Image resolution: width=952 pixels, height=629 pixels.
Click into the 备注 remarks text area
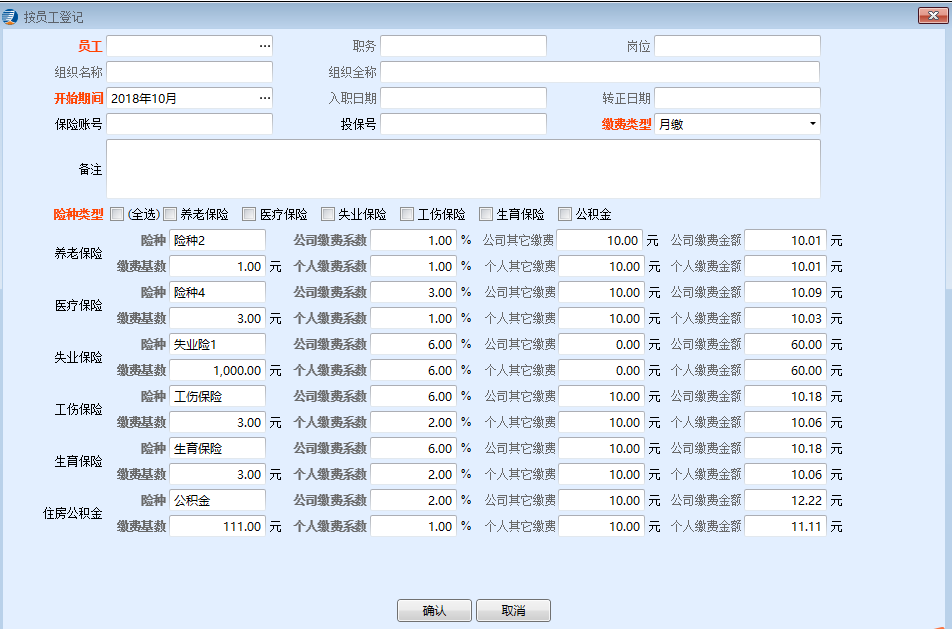point(463,169)
